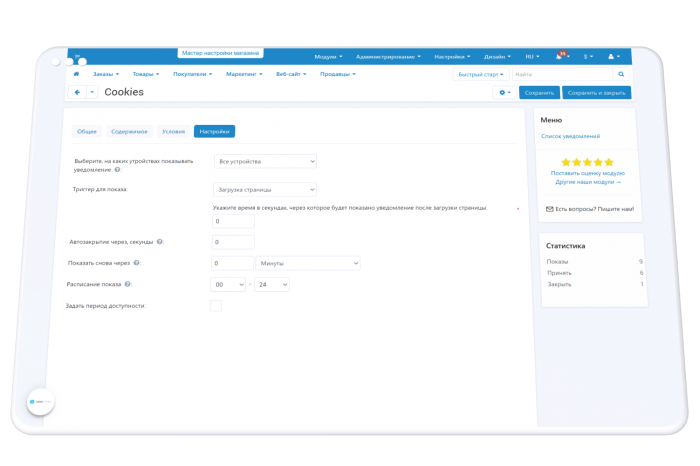Click the search magnifier icon

621,74
